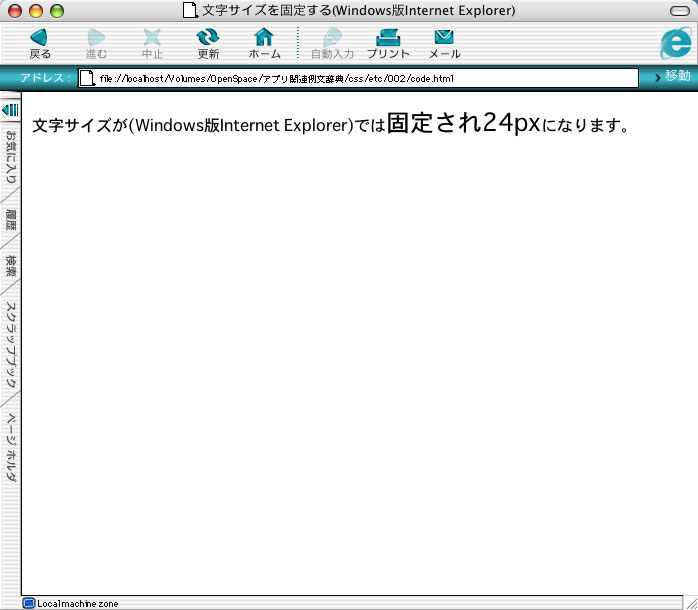Click the 進む forward arrow icon

pos(96,38)
